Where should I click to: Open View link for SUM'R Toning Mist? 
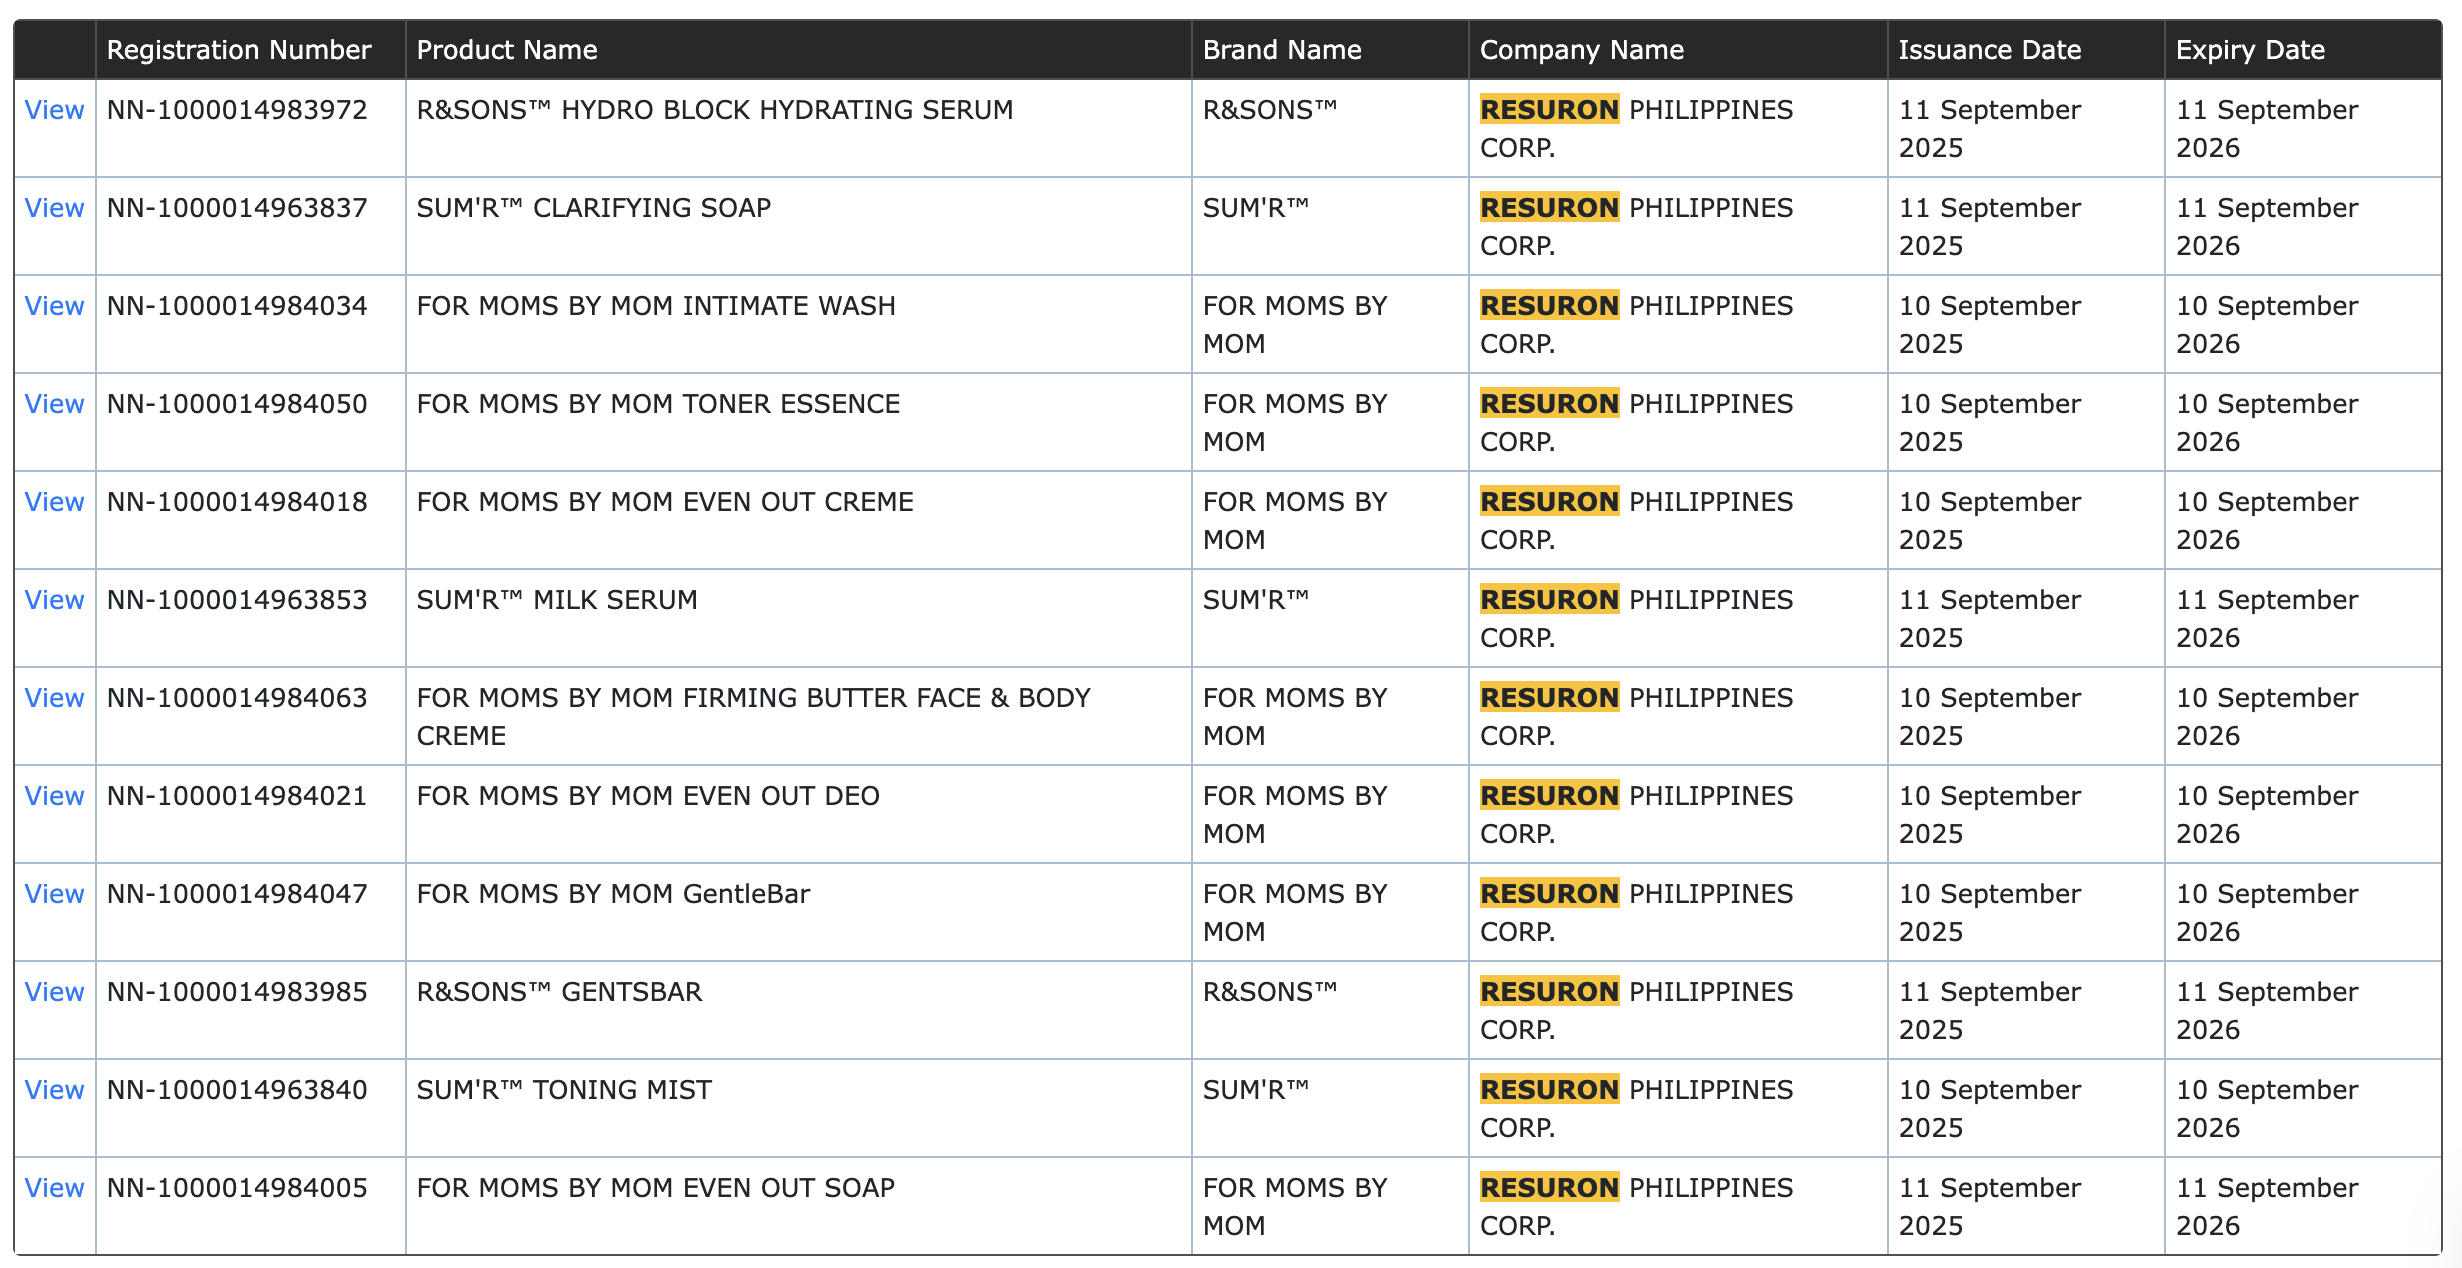[x=54, y=1090]
